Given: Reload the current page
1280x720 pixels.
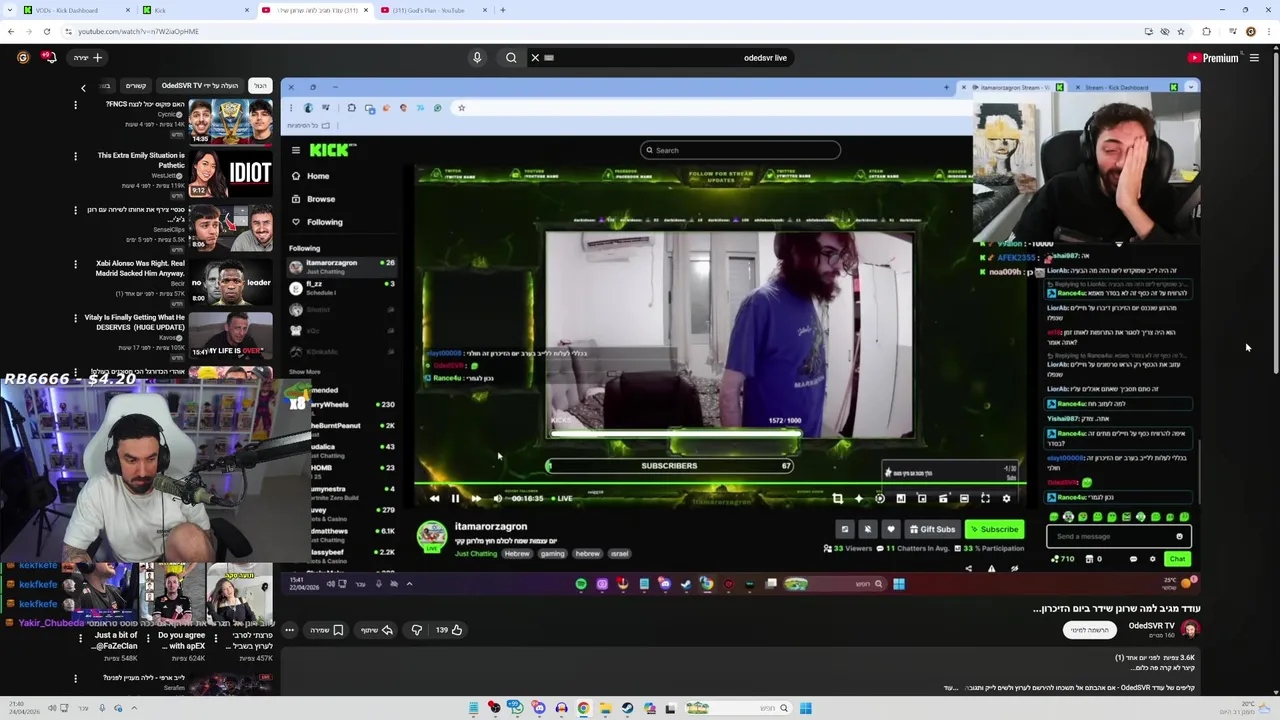Looking at the screenshot, I should pos(46,31).
